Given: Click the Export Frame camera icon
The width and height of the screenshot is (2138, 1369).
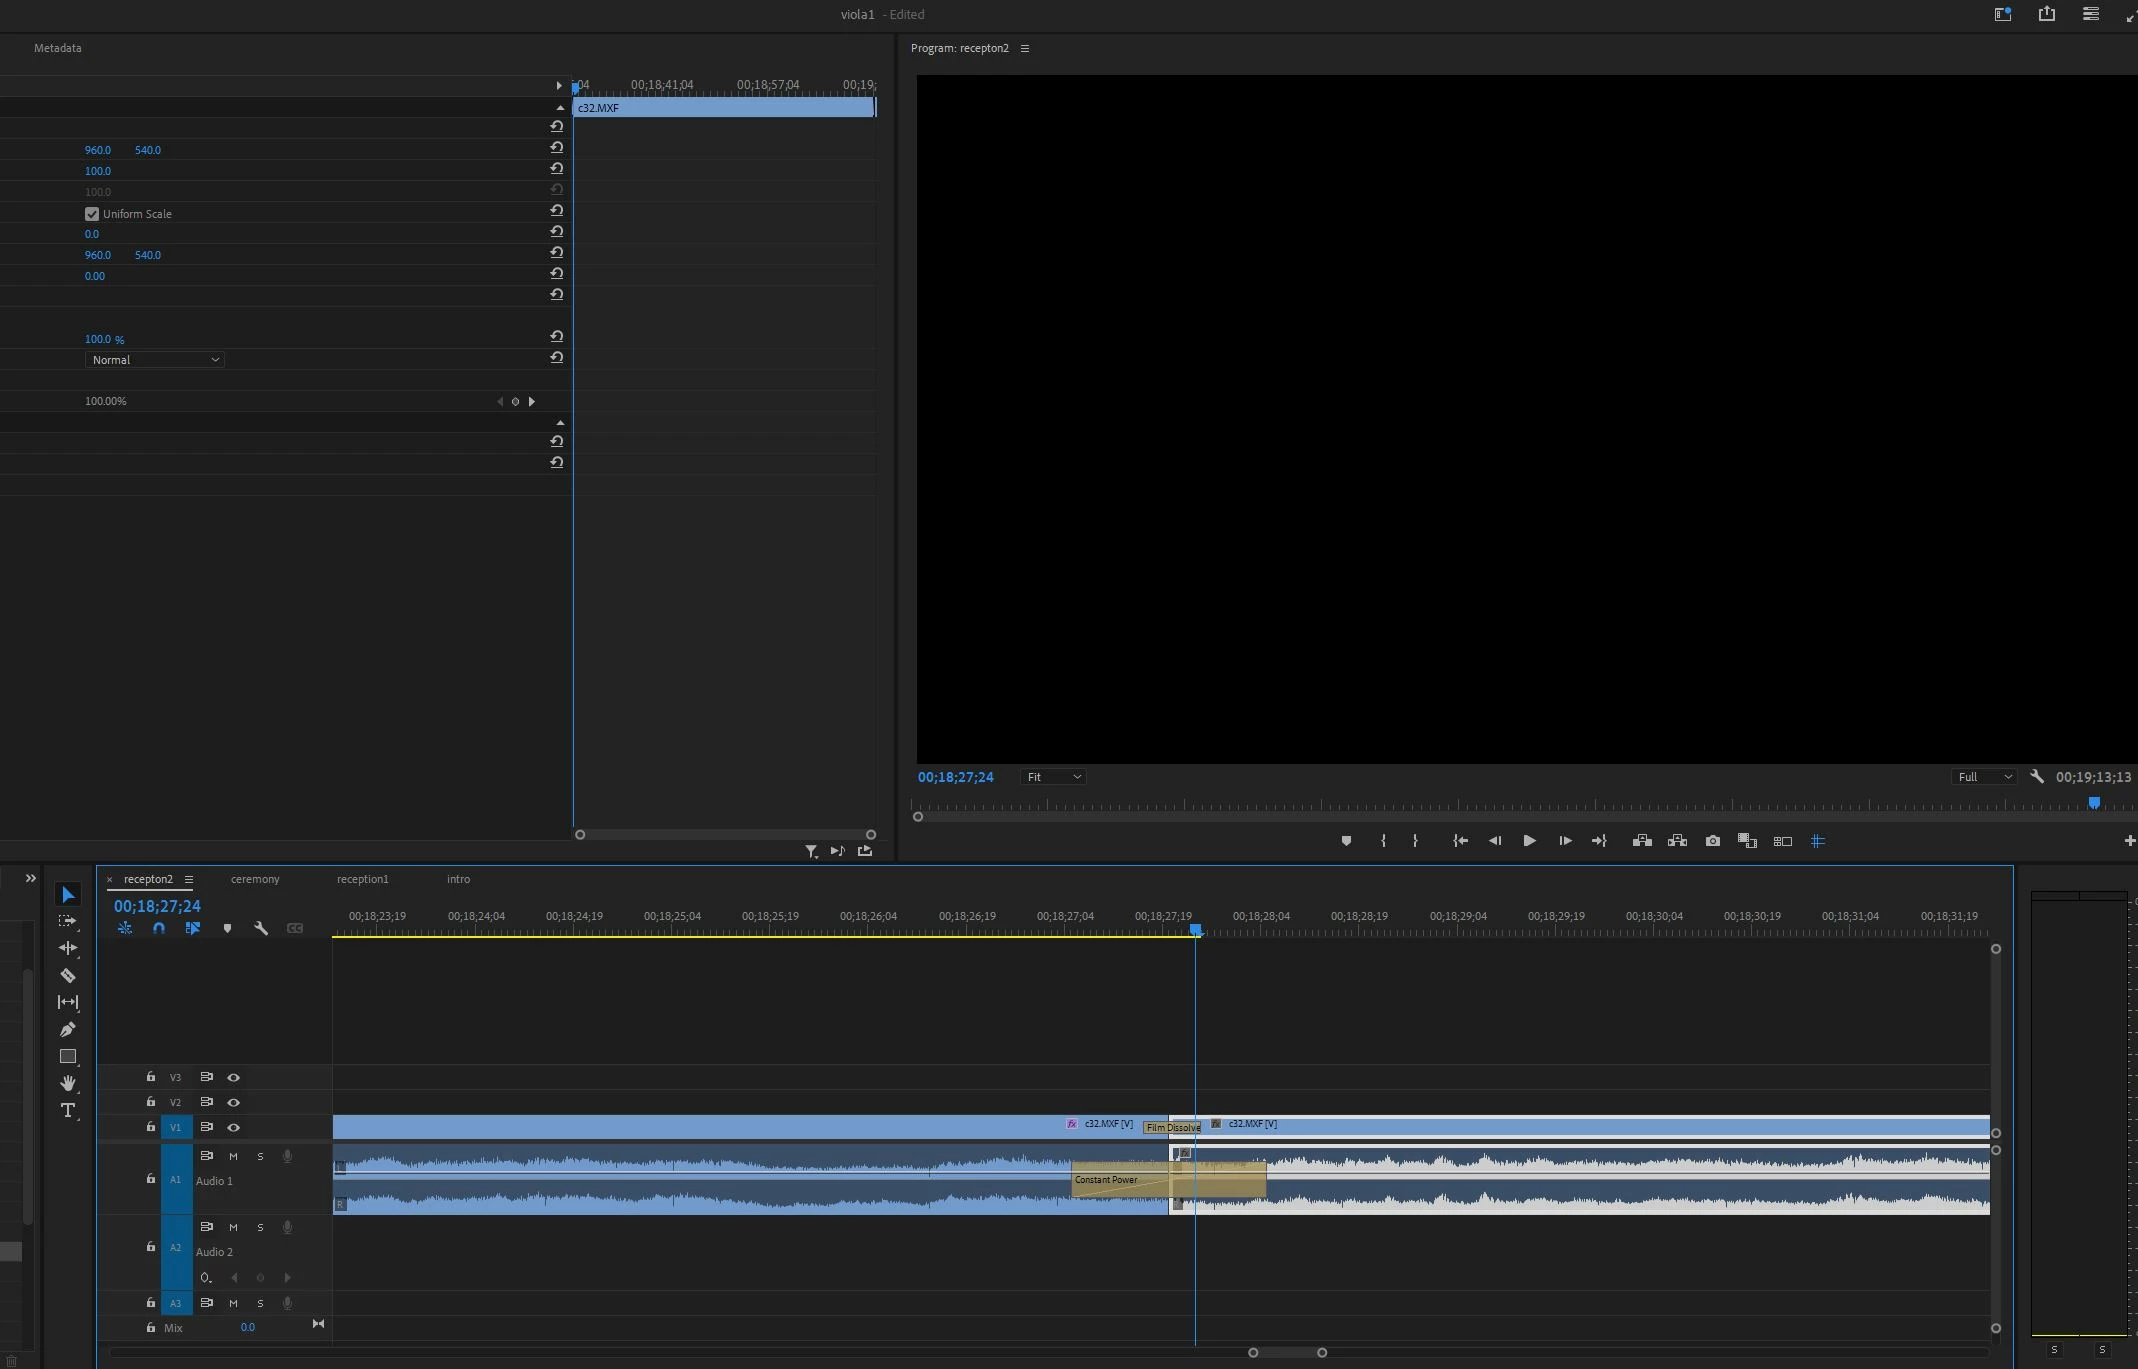Looking at the screenshot, I should (1712, 841).
